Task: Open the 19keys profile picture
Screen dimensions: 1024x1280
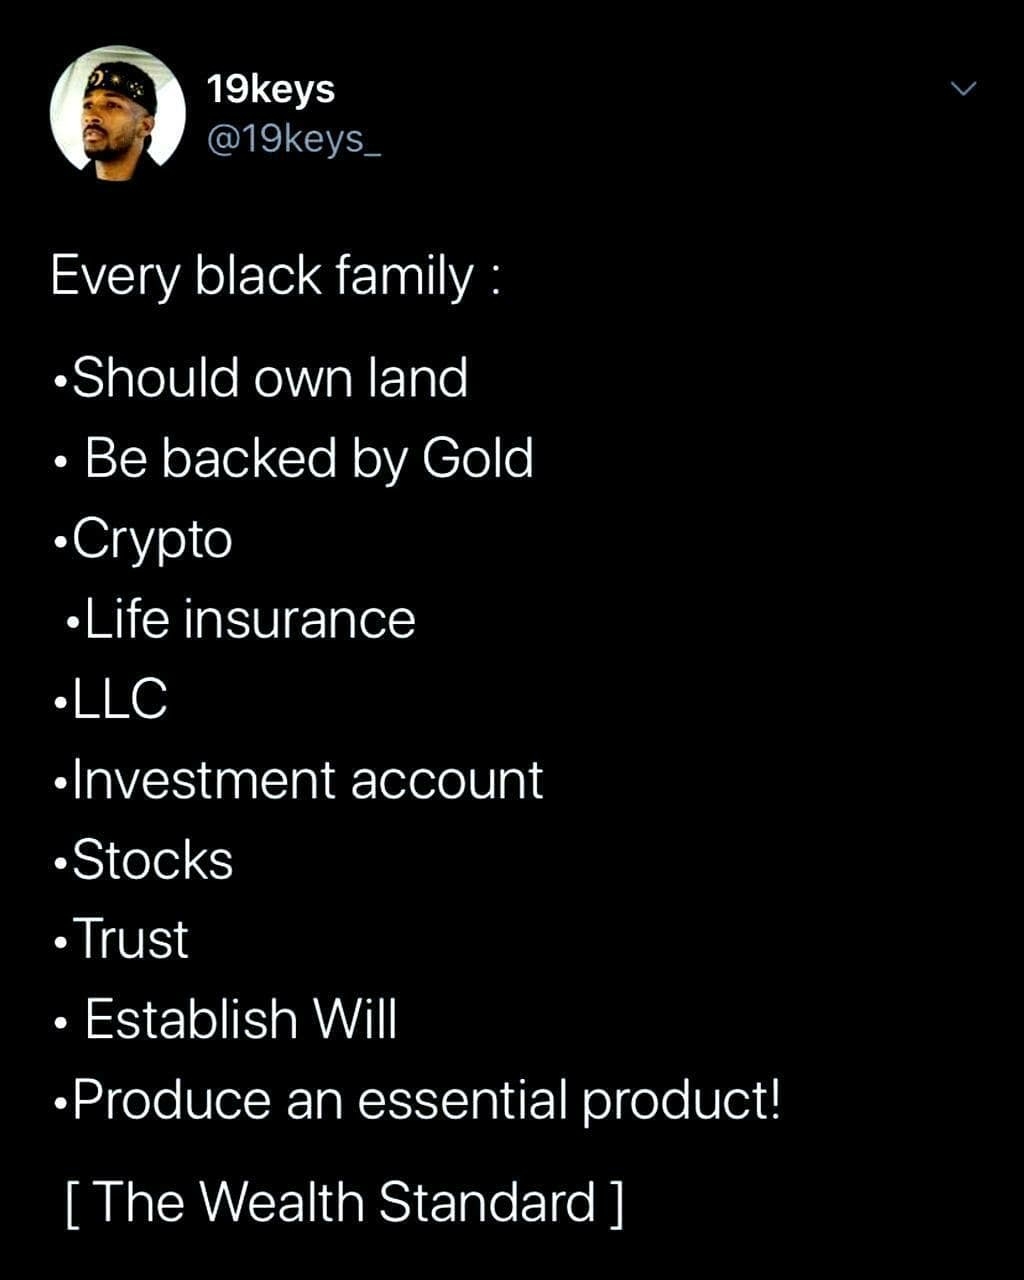Action: [118, 114]
